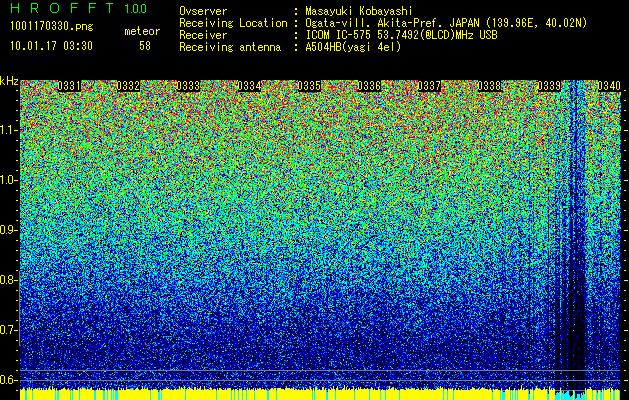Select the 0336 time marker
Image resolution: width=629 pixels, height=400 pixels.
coord(369,86)
